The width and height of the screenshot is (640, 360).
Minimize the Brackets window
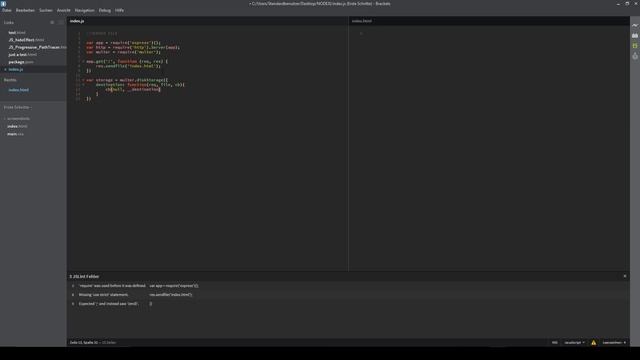[618, 4]
